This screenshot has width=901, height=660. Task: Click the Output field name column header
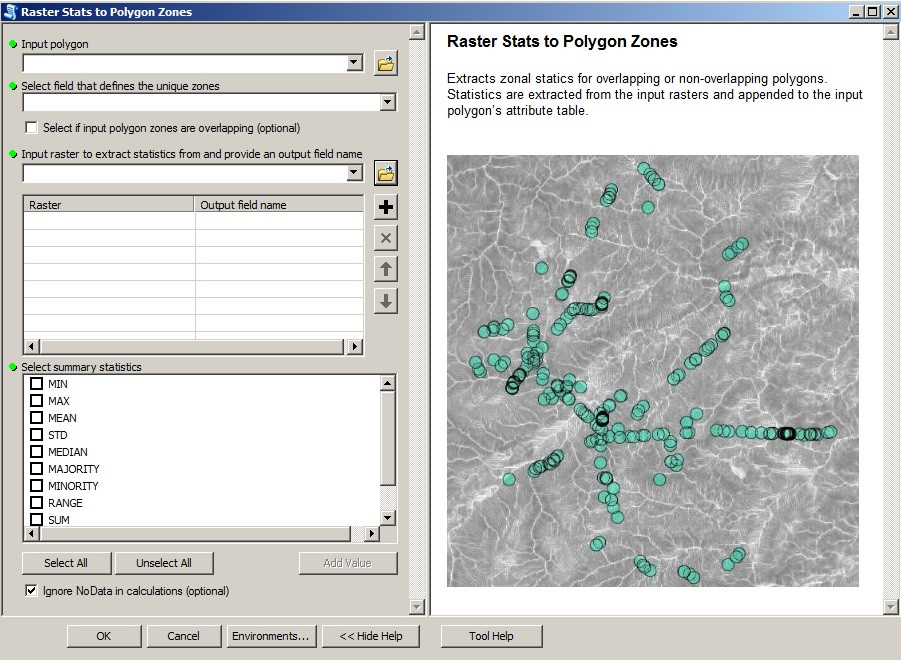pyautogui.click(x=279, y=204)
